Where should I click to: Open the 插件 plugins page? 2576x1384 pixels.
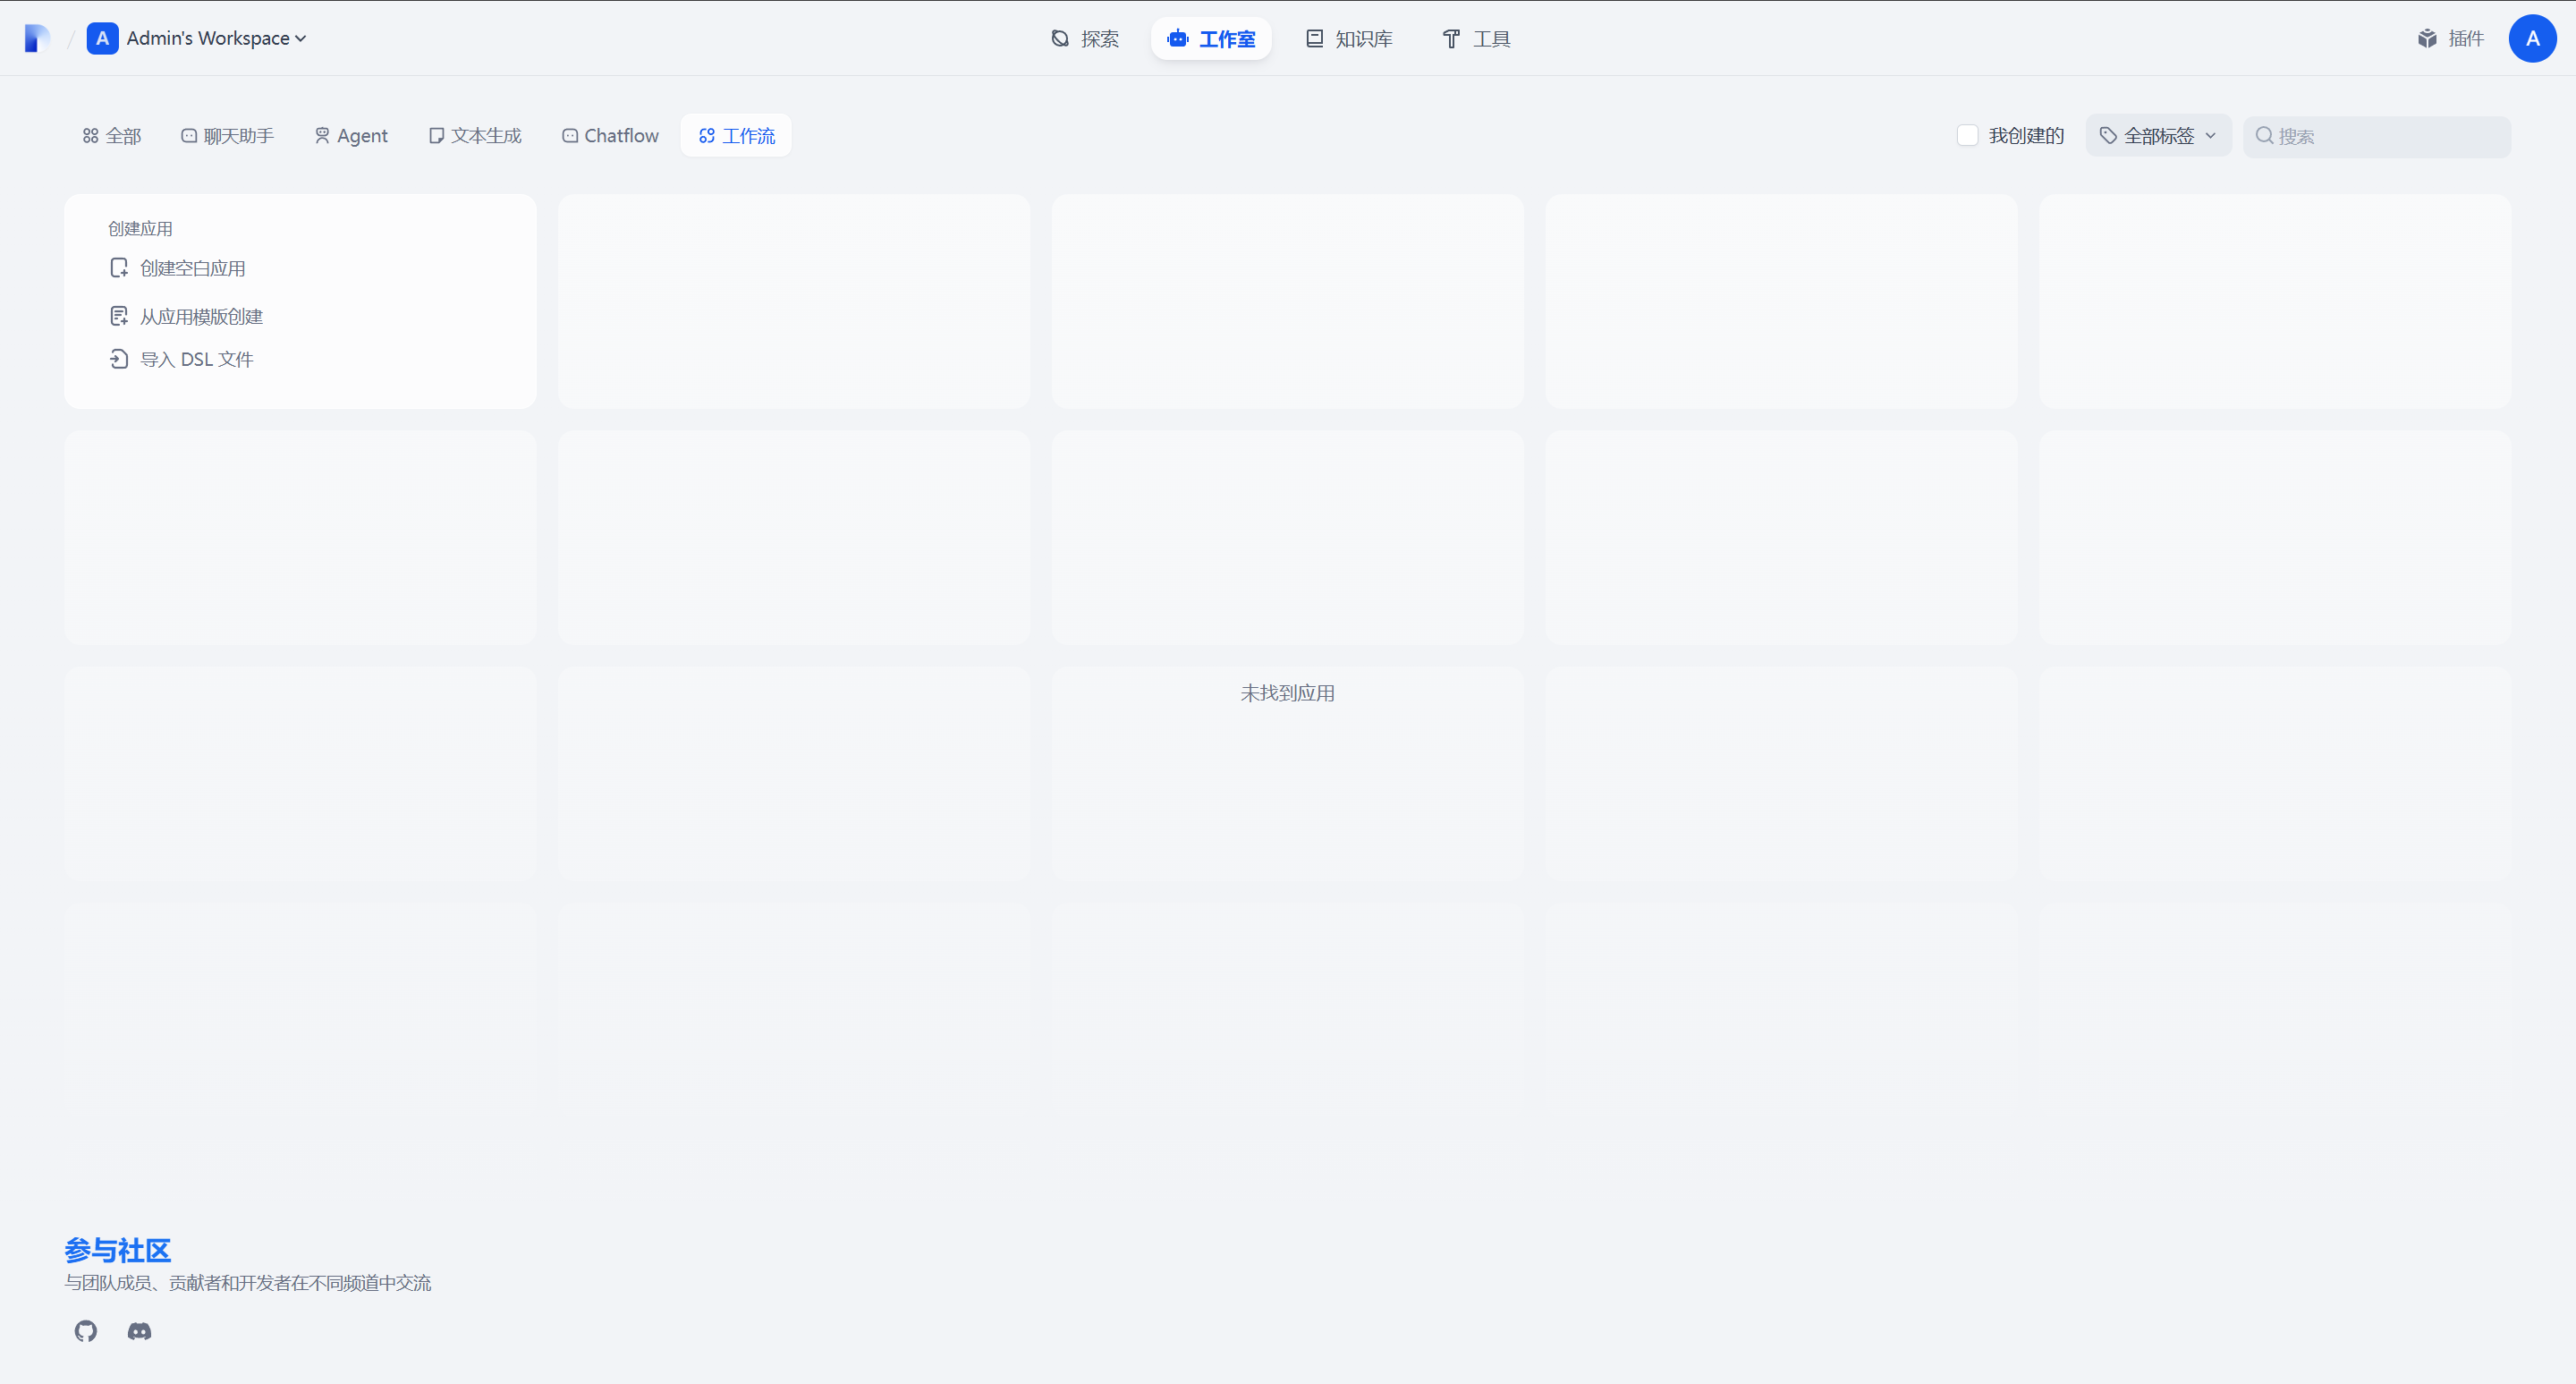click(2451, 38)
